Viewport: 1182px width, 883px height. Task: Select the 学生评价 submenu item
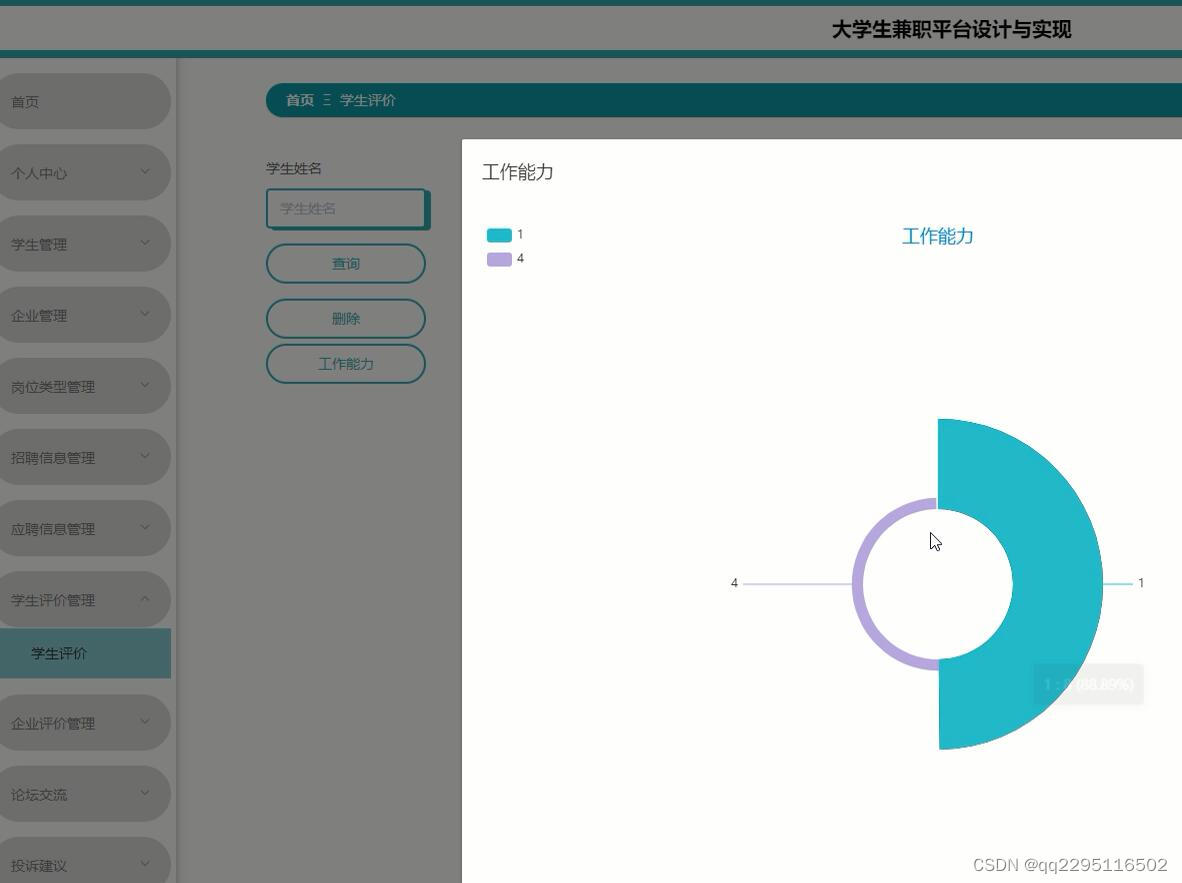coord(85,652)
